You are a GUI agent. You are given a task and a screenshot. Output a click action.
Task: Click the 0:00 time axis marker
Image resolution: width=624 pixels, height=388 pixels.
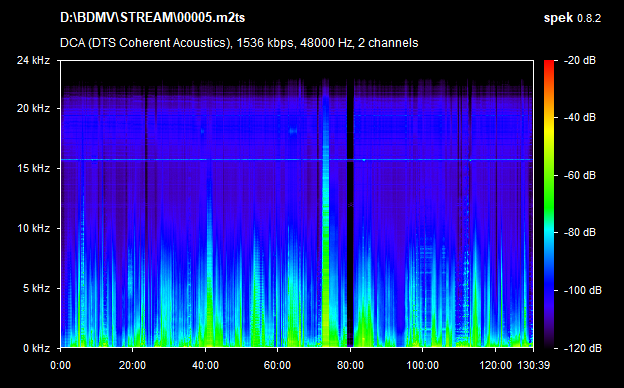pos(60,365)
